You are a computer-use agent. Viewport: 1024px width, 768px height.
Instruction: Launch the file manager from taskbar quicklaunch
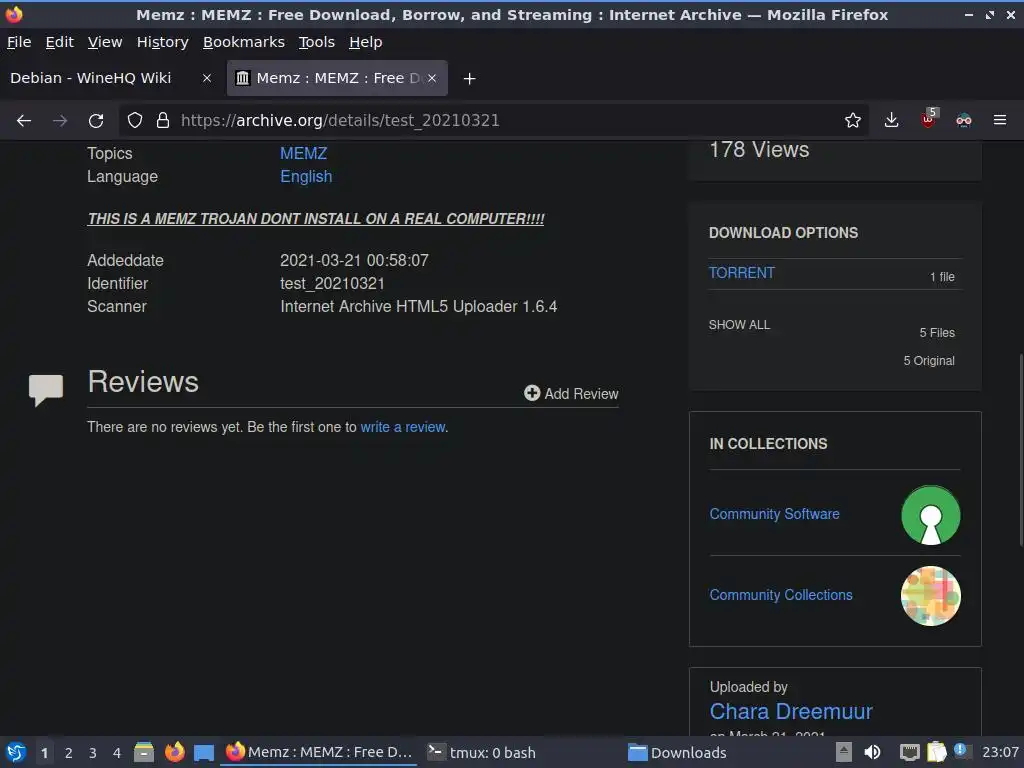click(x=144, y=752)
